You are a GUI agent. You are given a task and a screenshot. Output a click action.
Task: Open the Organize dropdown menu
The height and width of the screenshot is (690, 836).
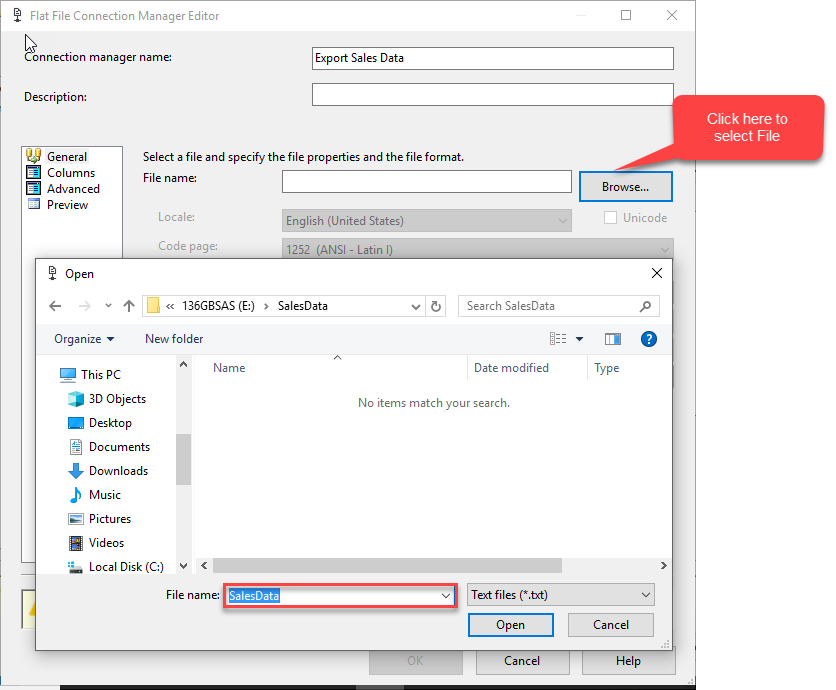coord(84,339)
